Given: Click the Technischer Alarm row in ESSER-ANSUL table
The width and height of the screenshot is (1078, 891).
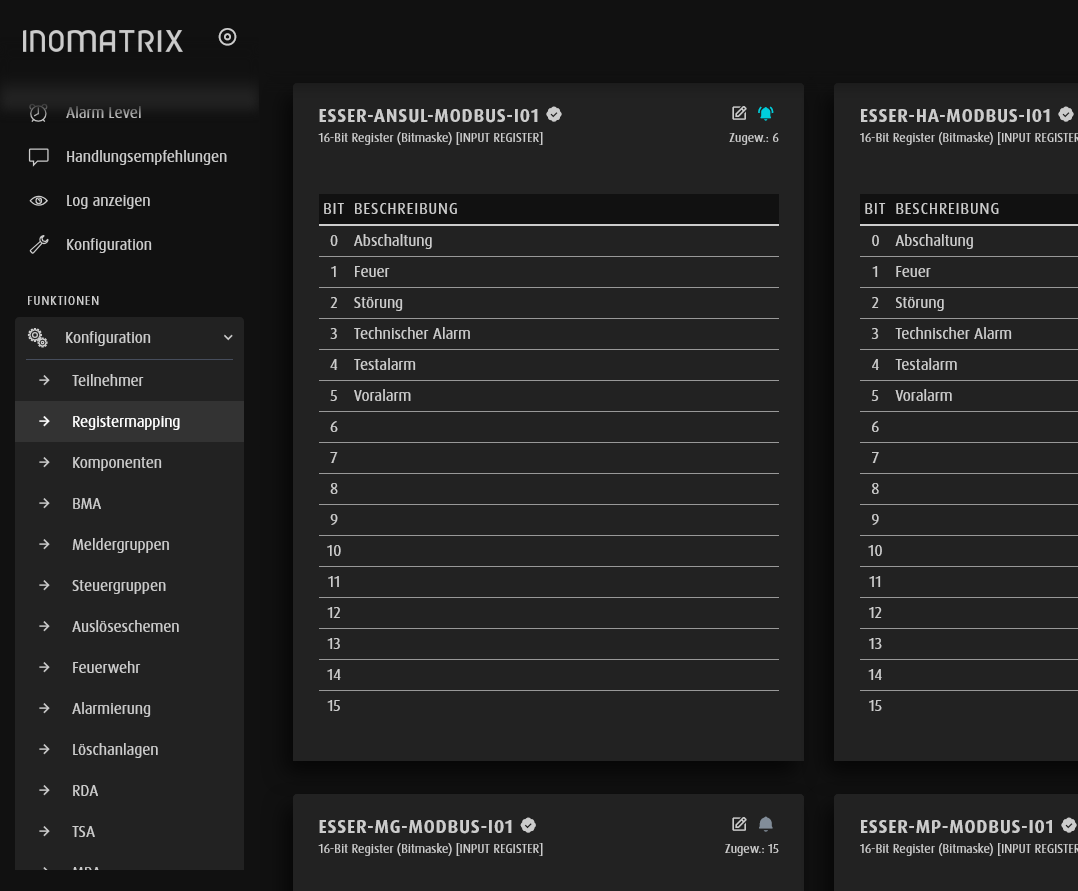Looking at the screenshot, I should coord(412,334).
